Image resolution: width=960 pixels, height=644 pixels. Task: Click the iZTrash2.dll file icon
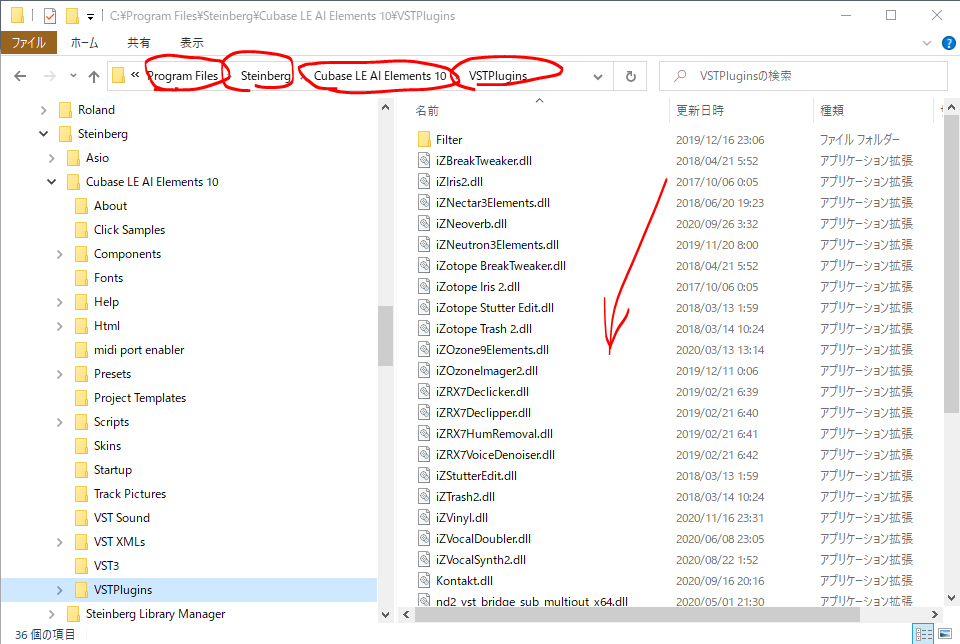pos(424,496)
